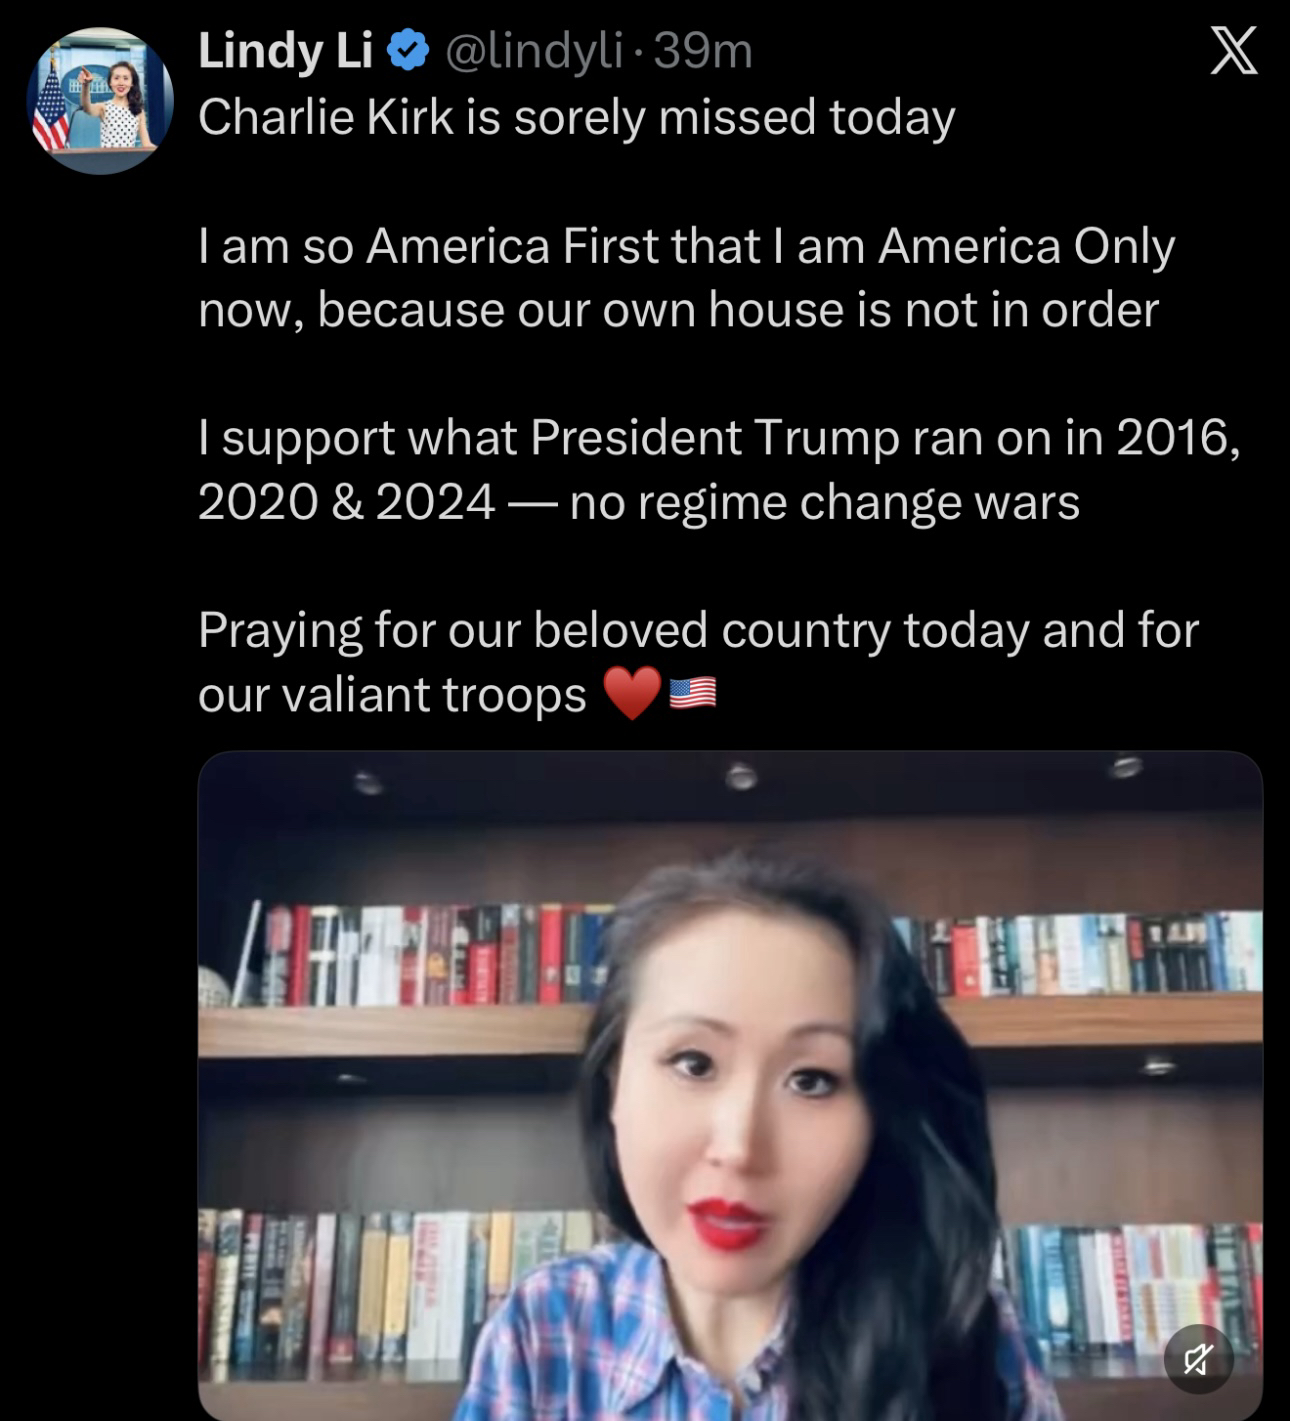This screenshot has height=1421, width=1290.
Task: Unmute the video with speaker icon
Action: coord(1199,1359)
